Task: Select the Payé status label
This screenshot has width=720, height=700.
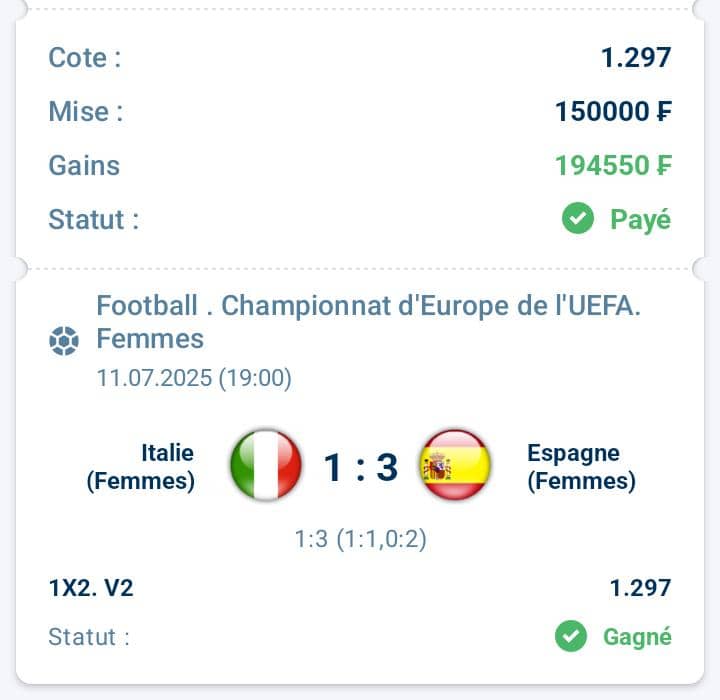Action: click(x=641, y=220)
